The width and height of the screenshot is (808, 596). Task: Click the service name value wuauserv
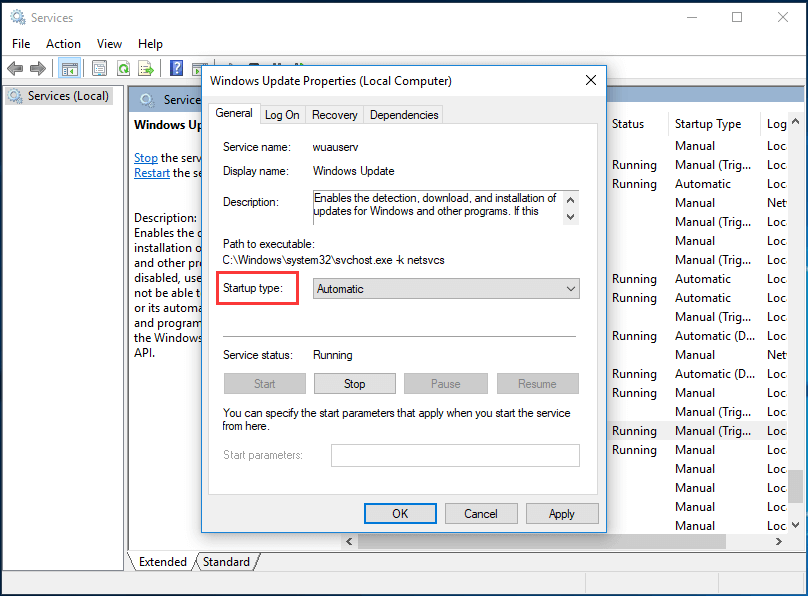(x=335, y=147)
